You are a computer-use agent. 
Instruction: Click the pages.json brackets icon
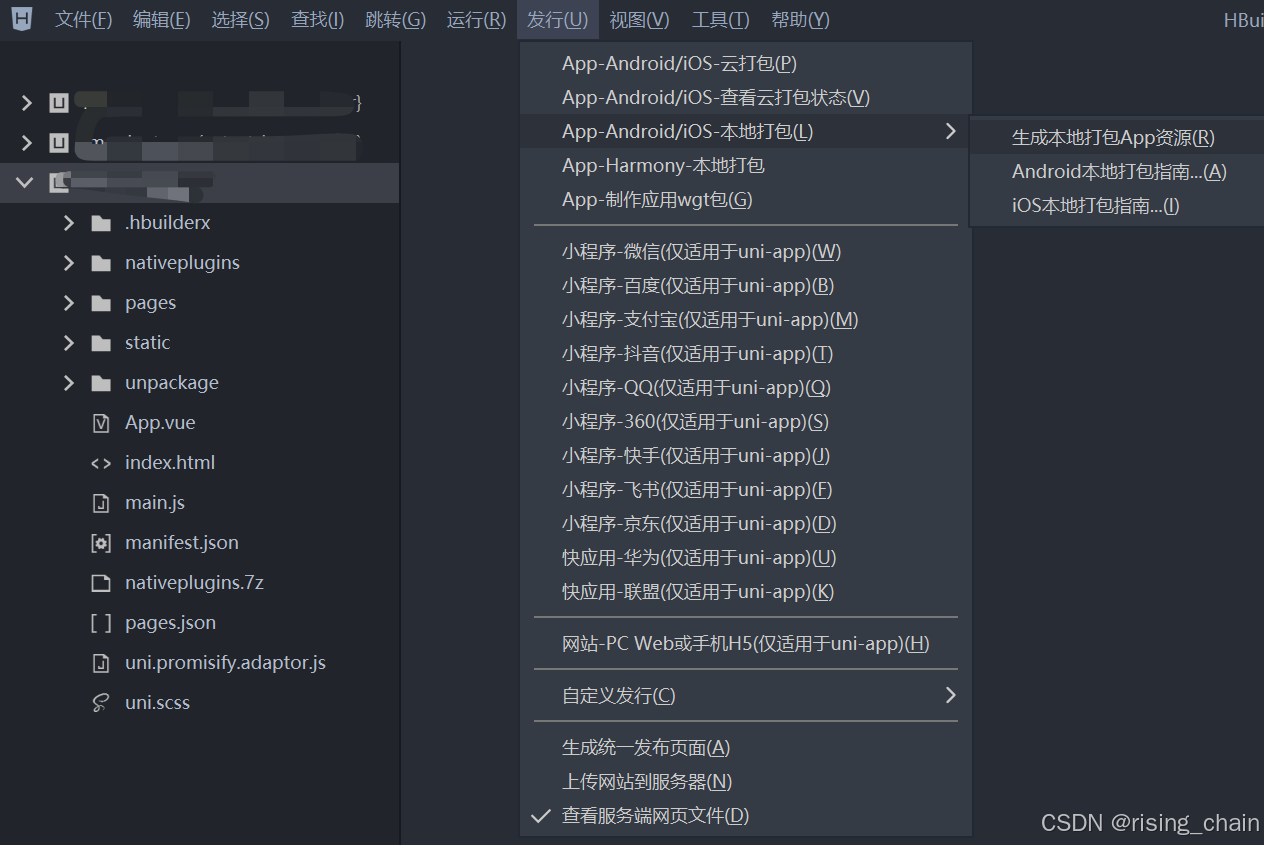101,623
